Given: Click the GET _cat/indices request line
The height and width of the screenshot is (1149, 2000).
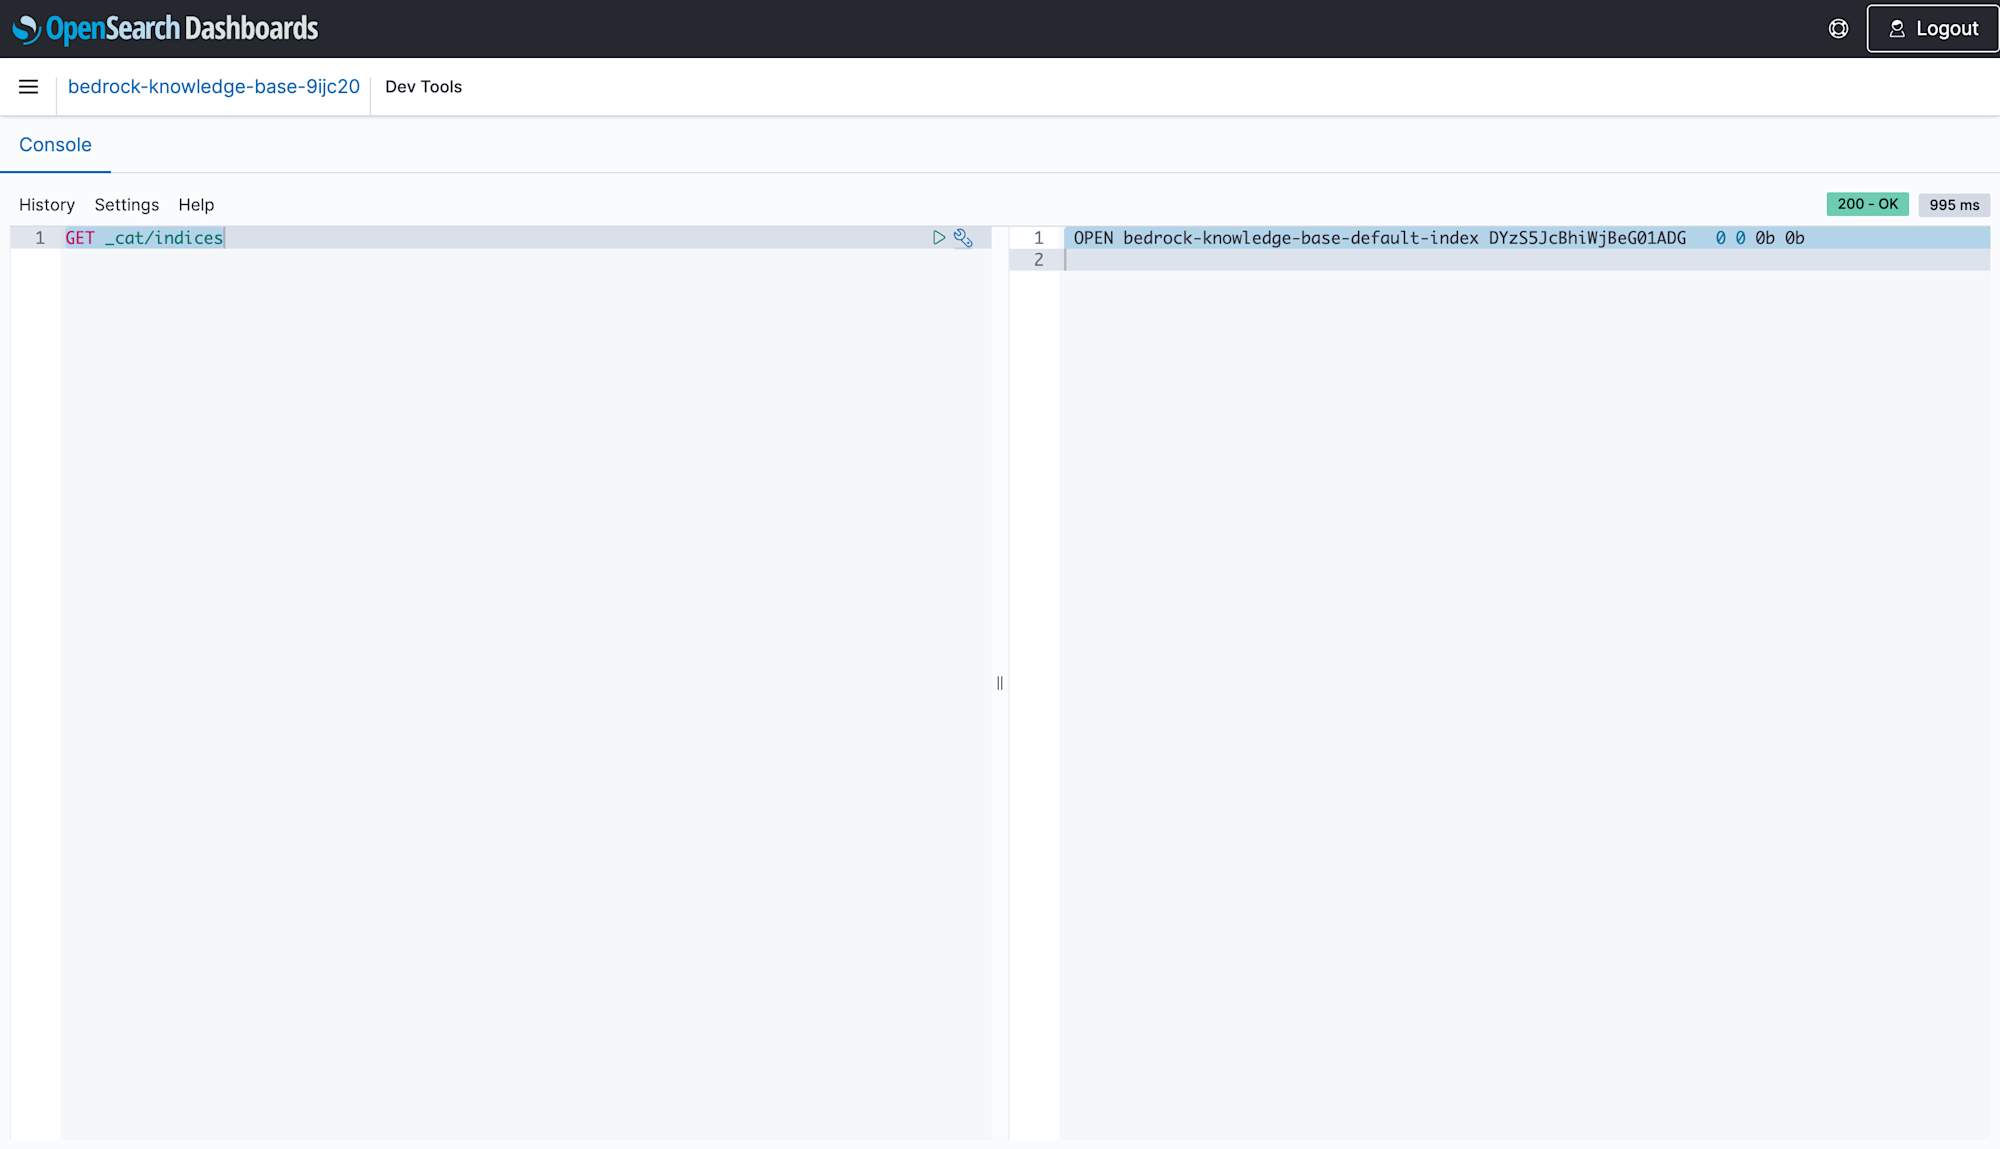Looking at the screenshot, I should pos(144,238).
